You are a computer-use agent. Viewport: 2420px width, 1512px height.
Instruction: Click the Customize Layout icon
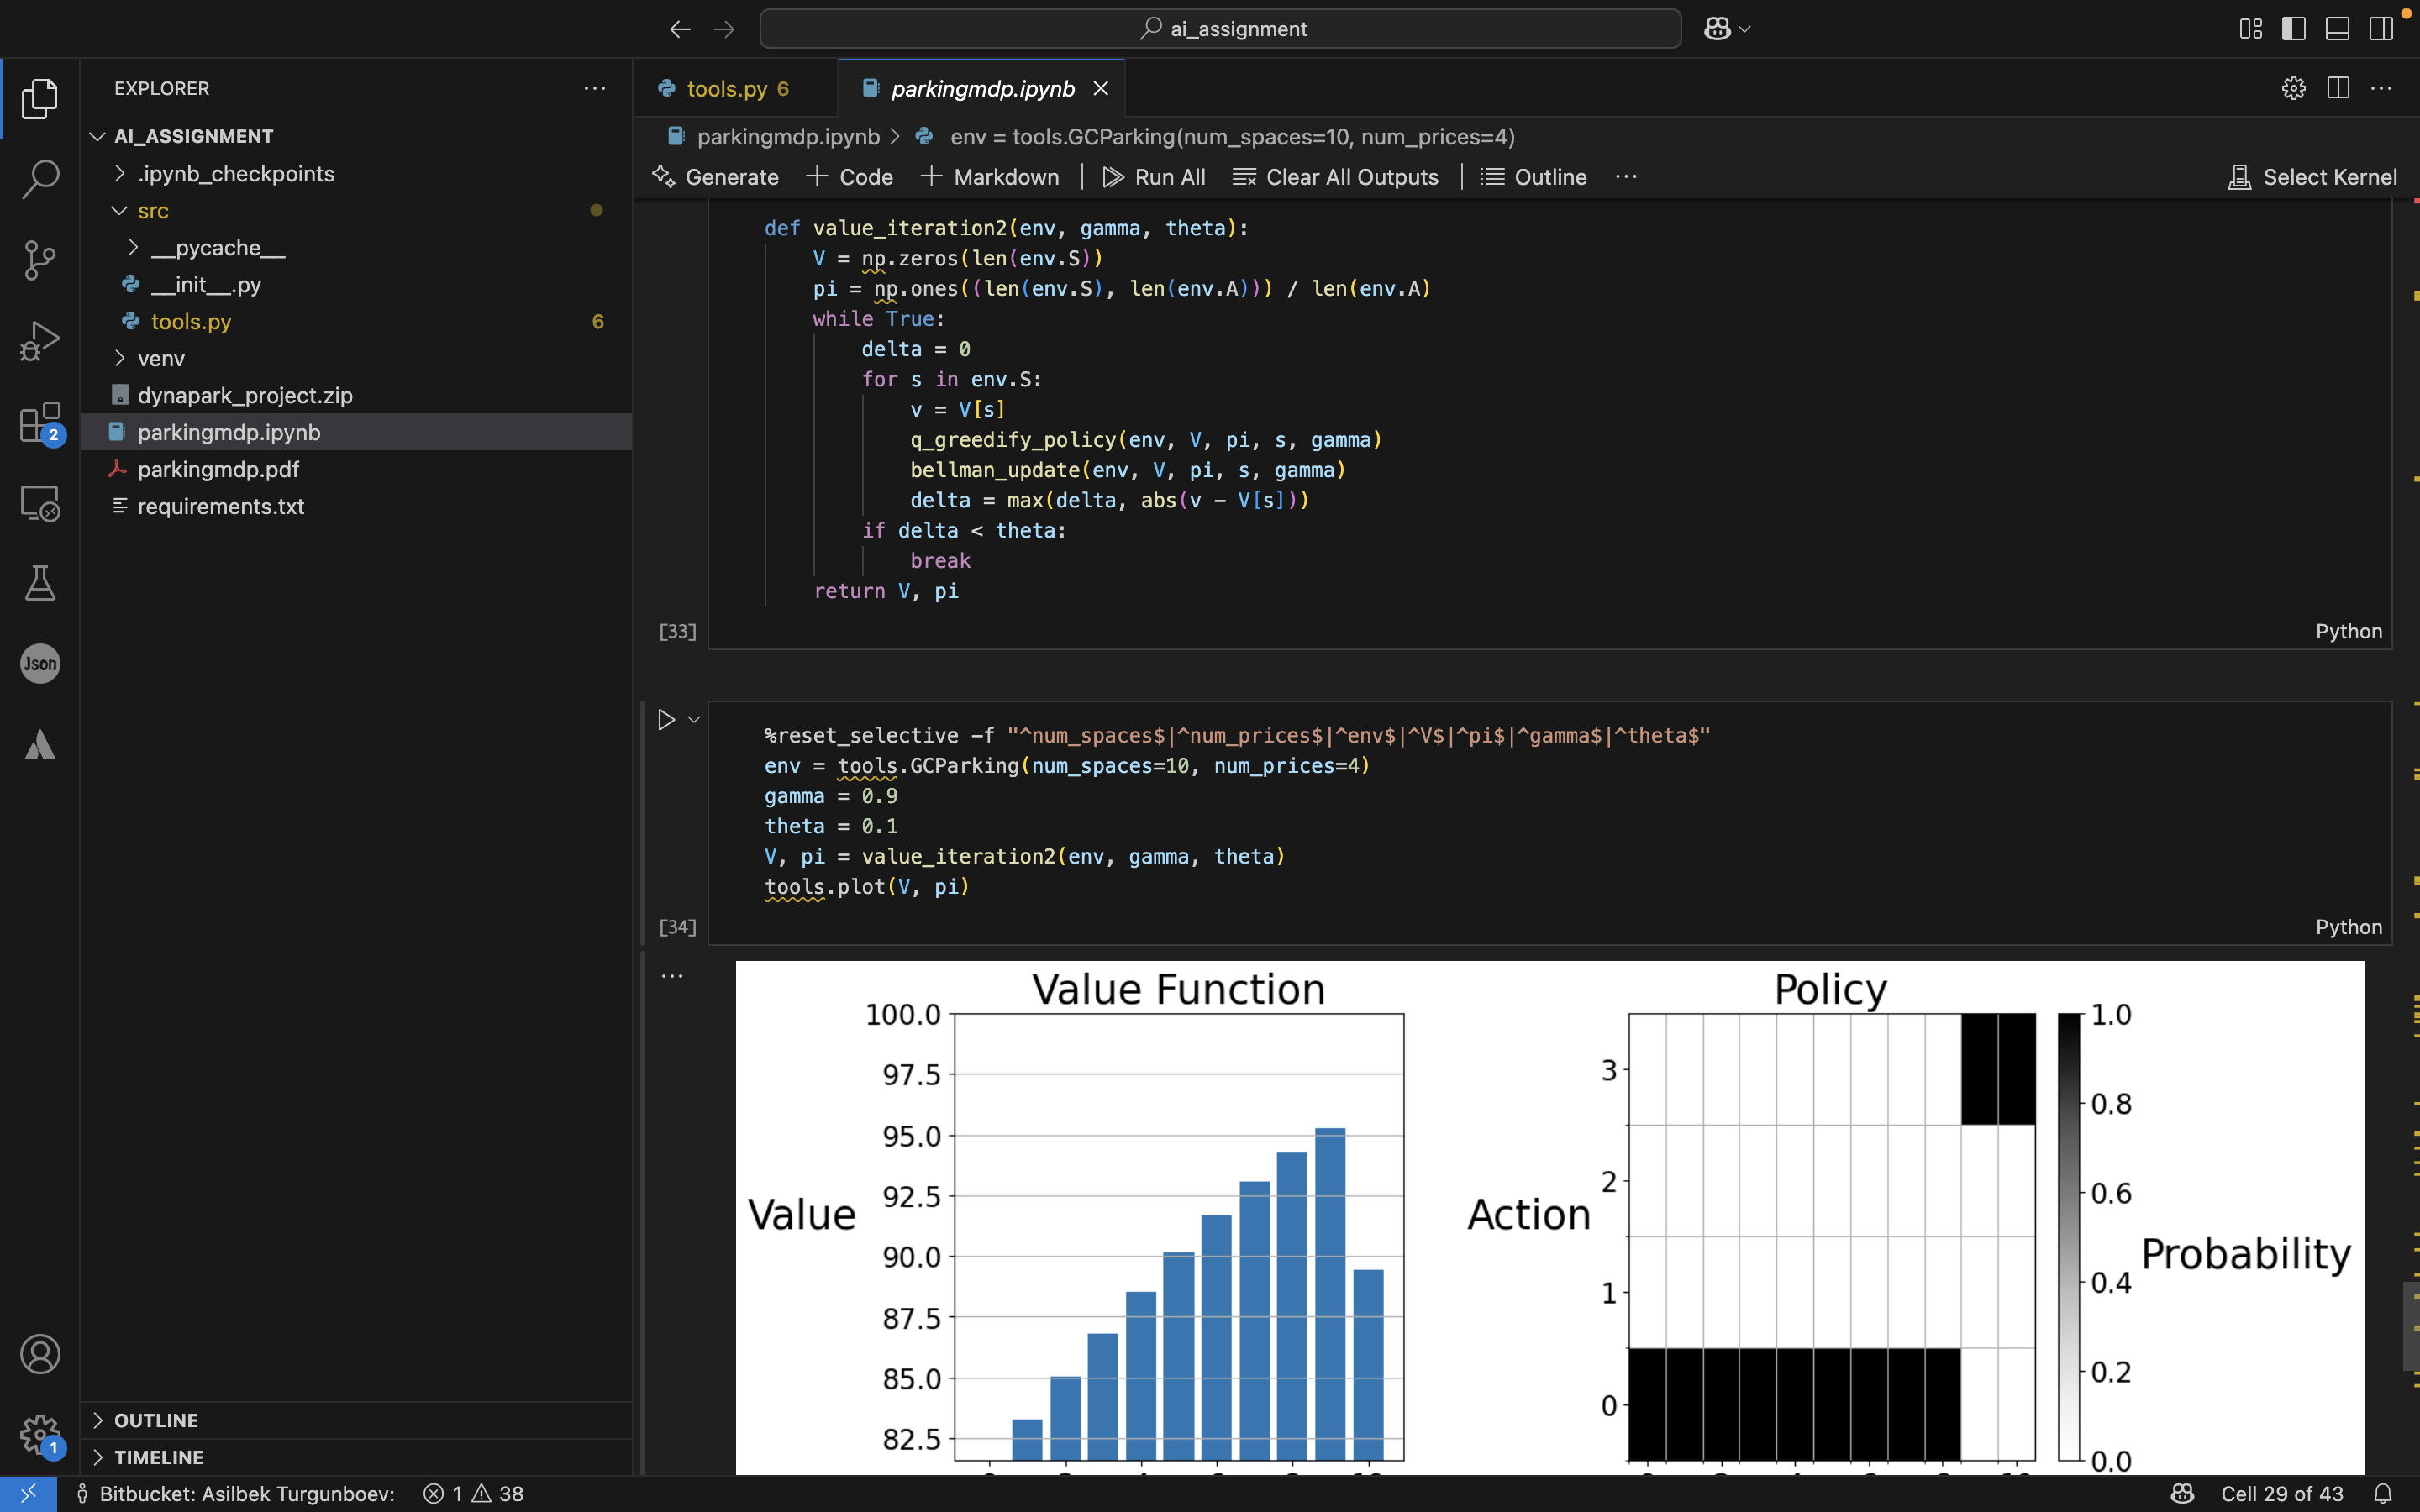pyautogui.click(x=2251, y=29)
